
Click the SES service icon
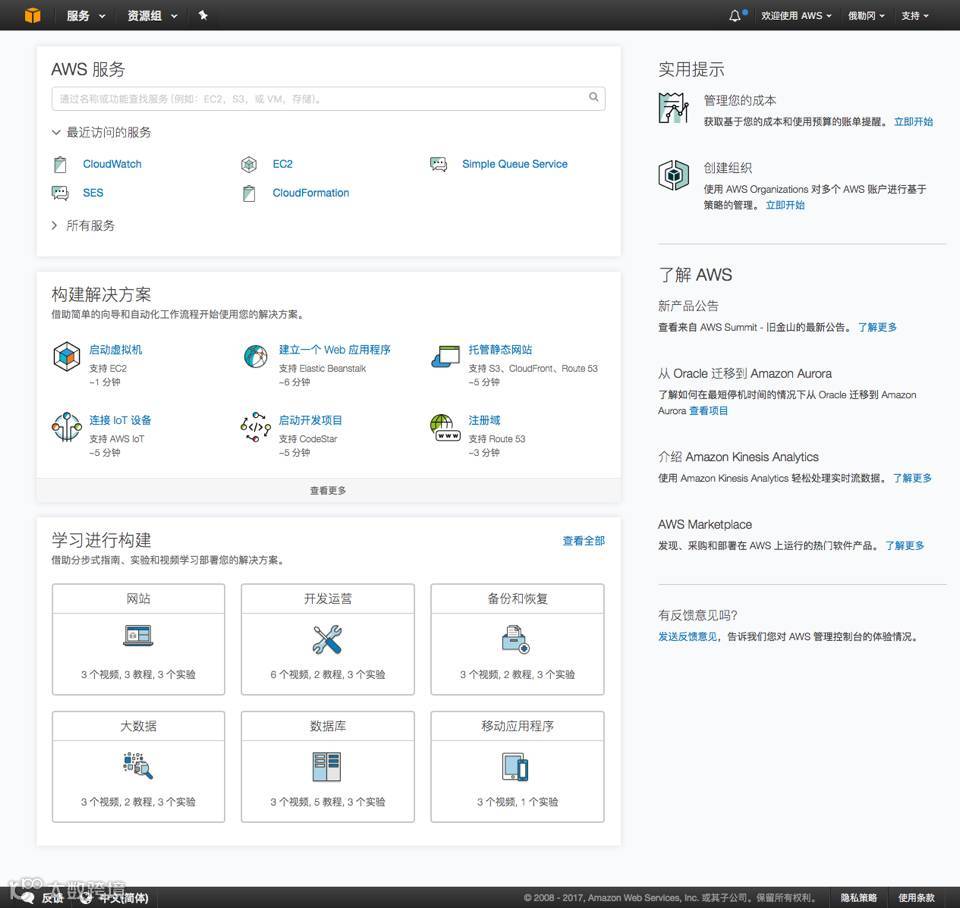coord(60,193)
